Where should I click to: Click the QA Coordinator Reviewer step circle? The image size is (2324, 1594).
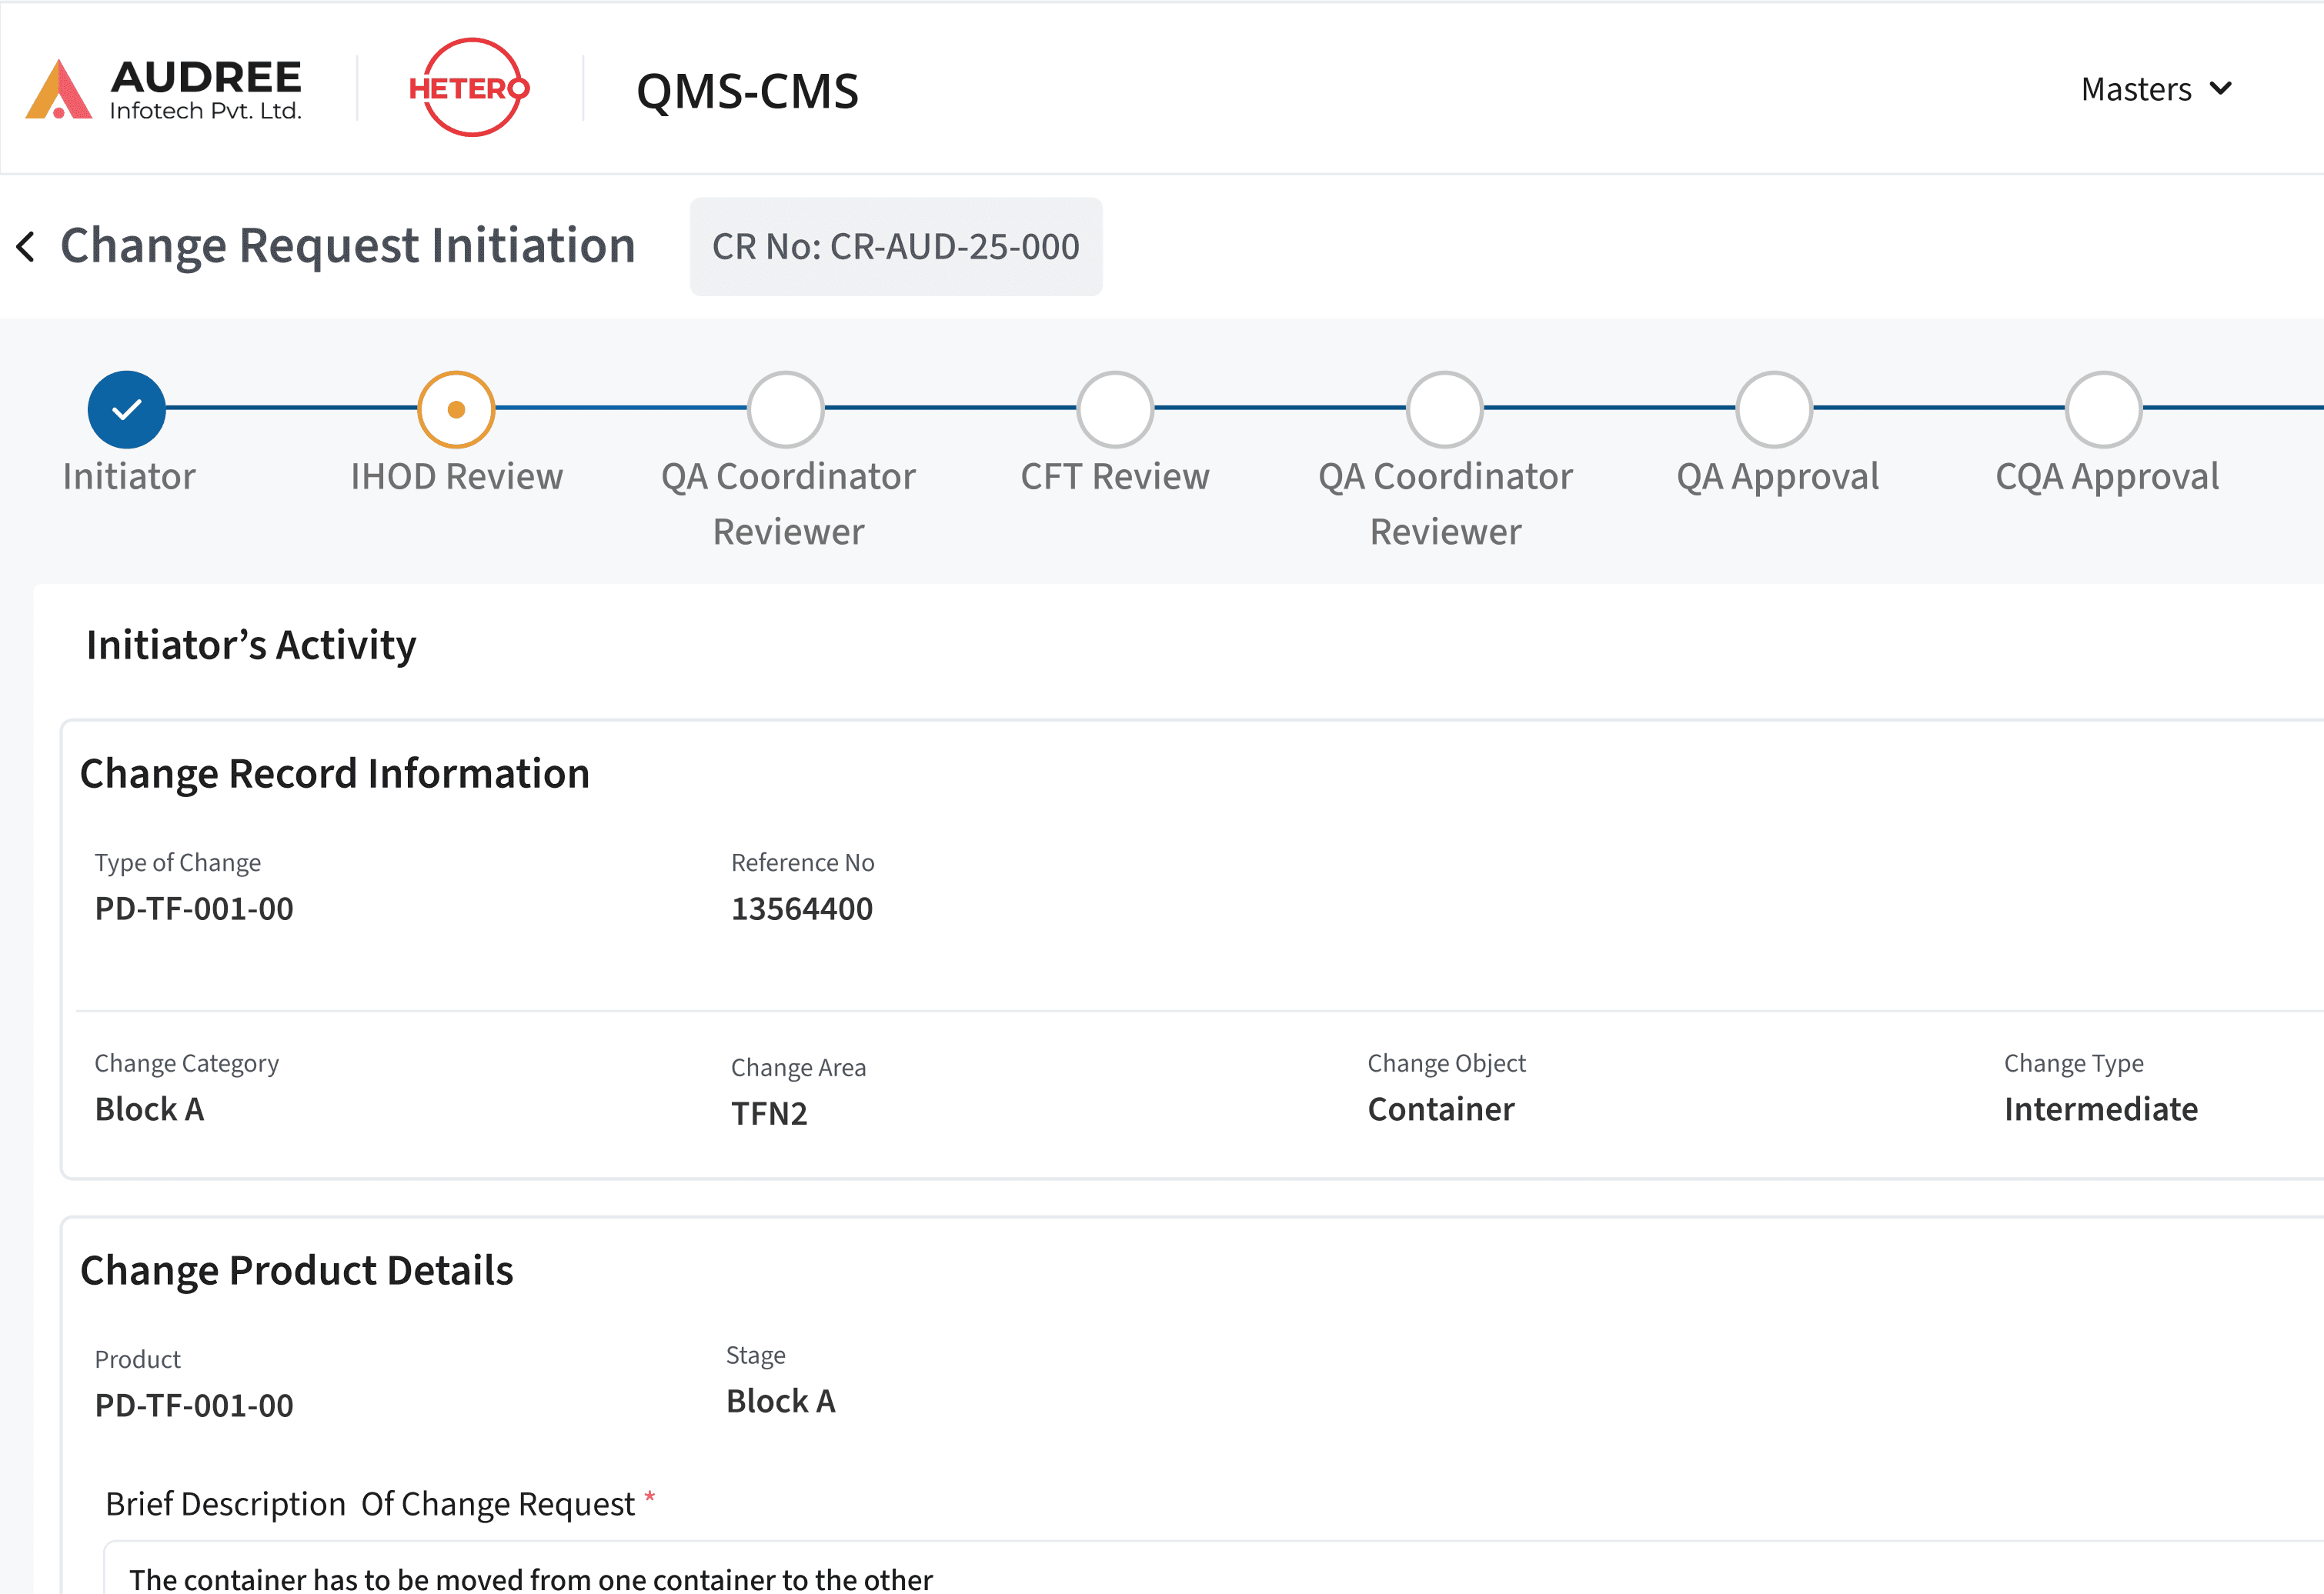[786, 408]
